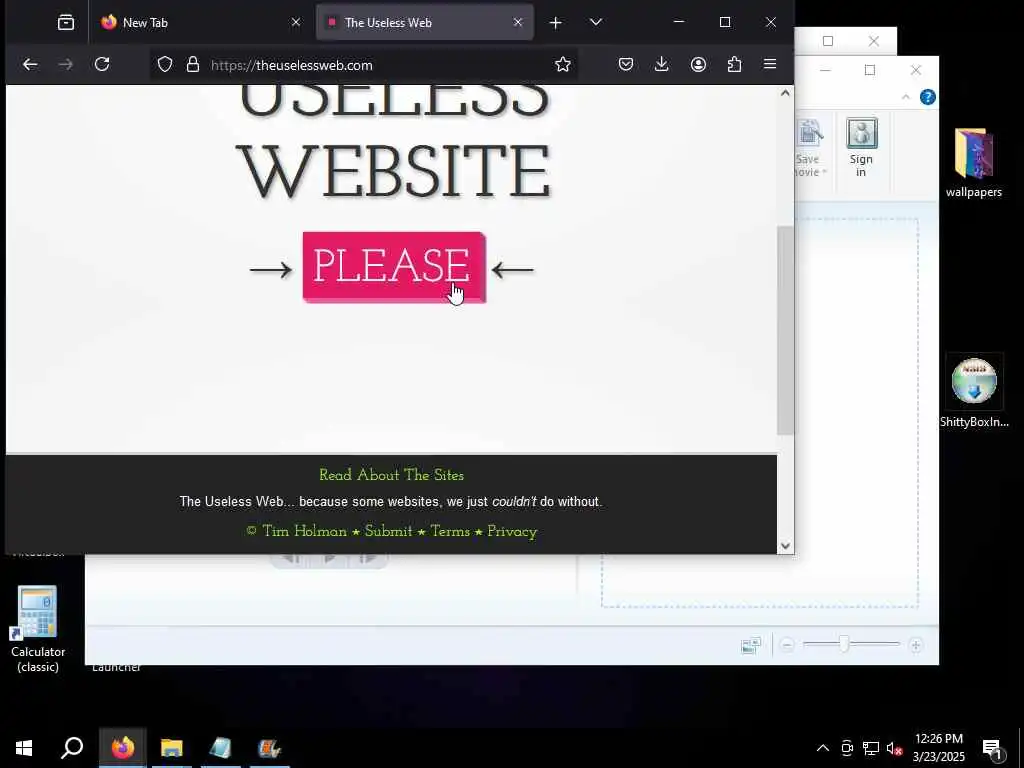The width and height of the screenshot is (1024, 768).
Task: Click muted volume tray icon
Action: pos(894,748)
